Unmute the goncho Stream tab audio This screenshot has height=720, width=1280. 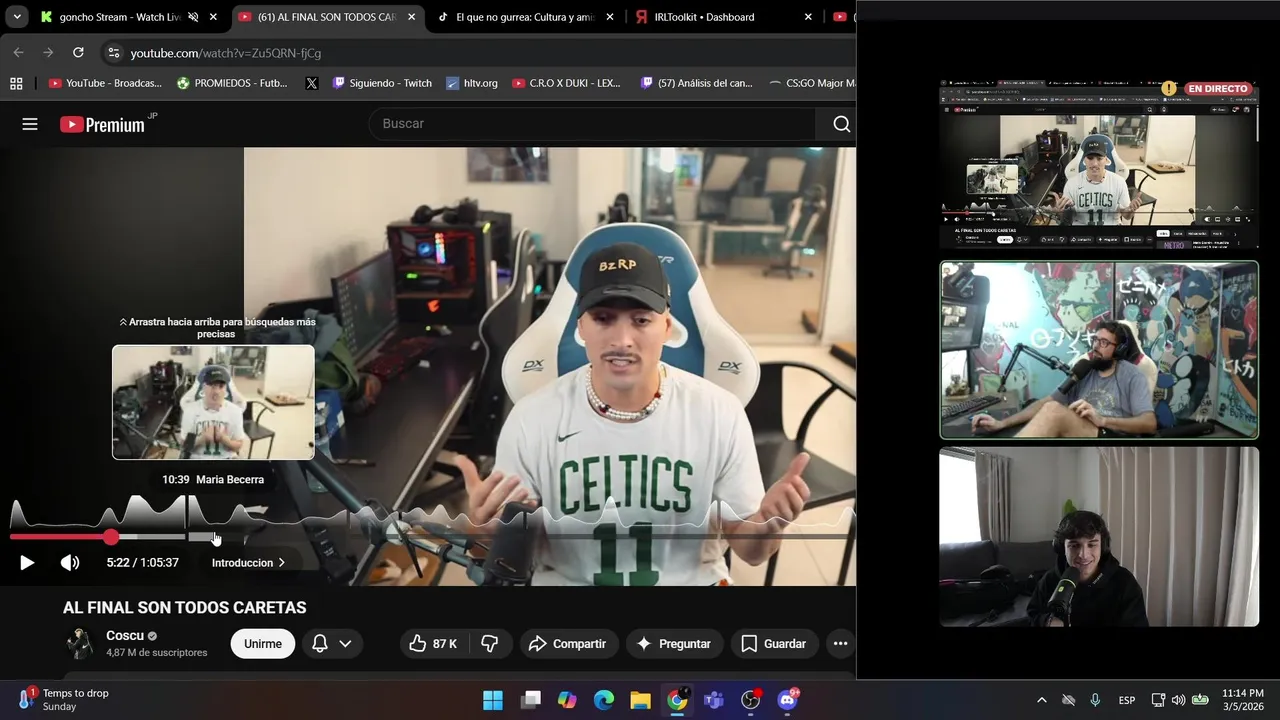pyautogui.click(x=193, y=17)
